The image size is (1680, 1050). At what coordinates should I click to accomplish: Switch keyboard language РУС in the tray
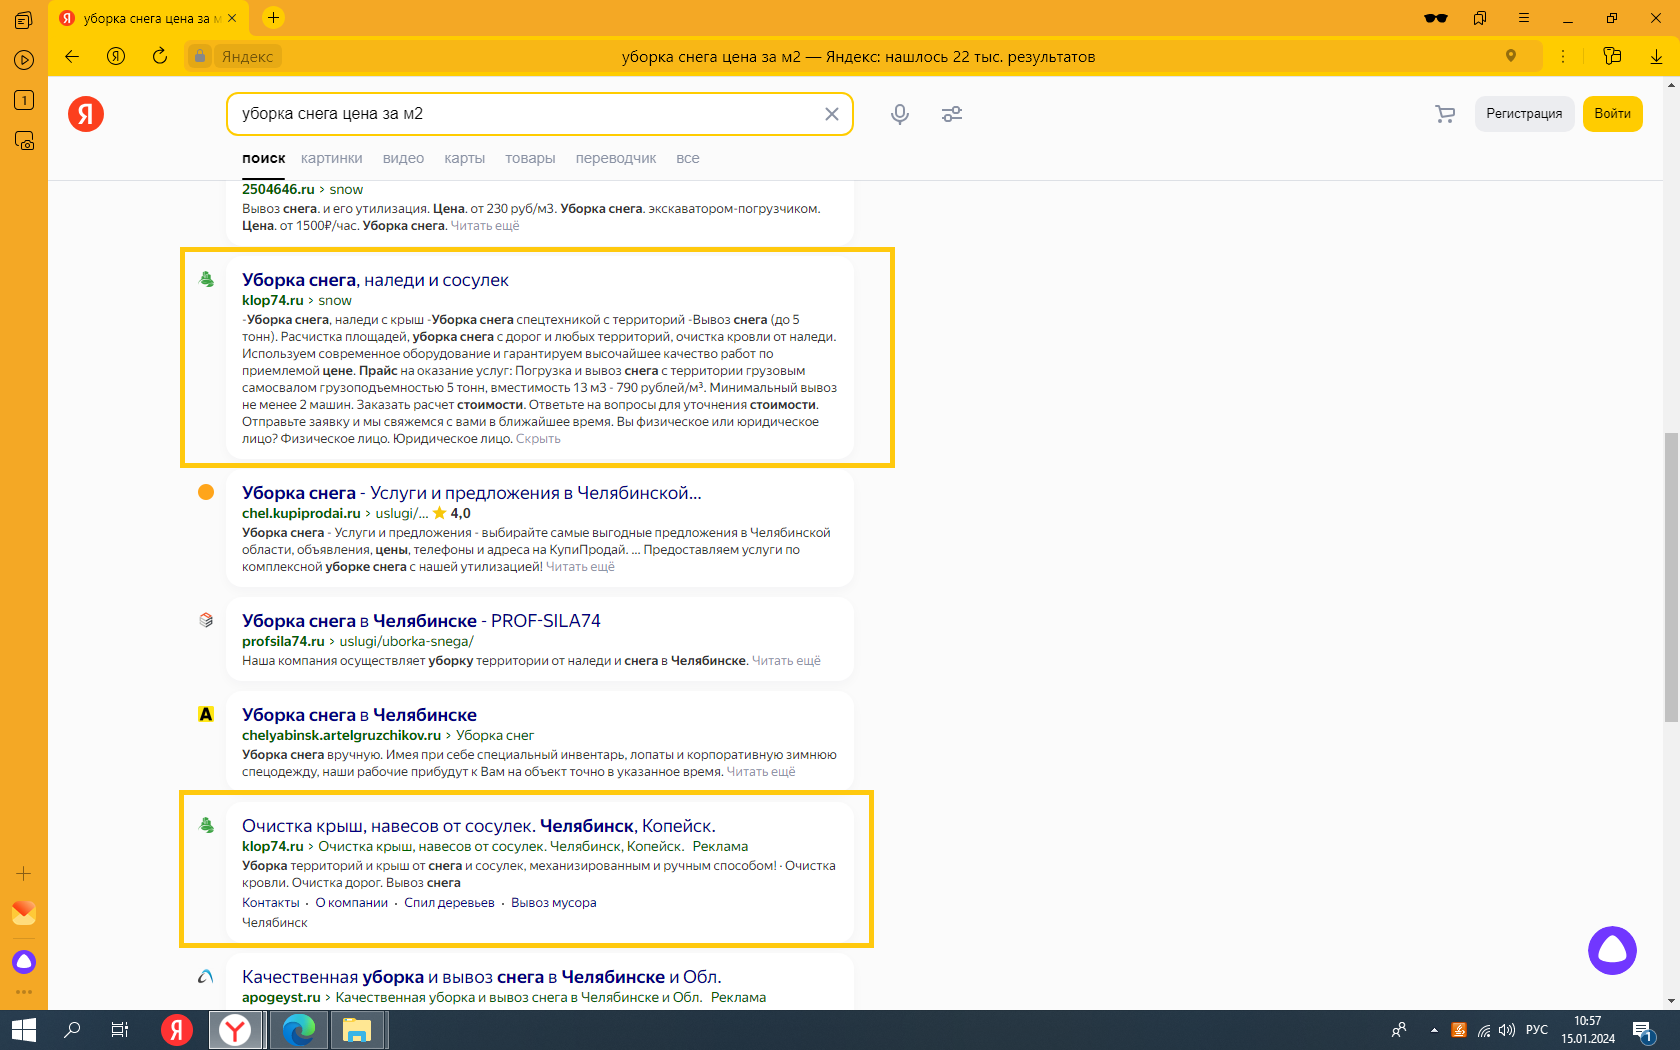(1537, 1030)
